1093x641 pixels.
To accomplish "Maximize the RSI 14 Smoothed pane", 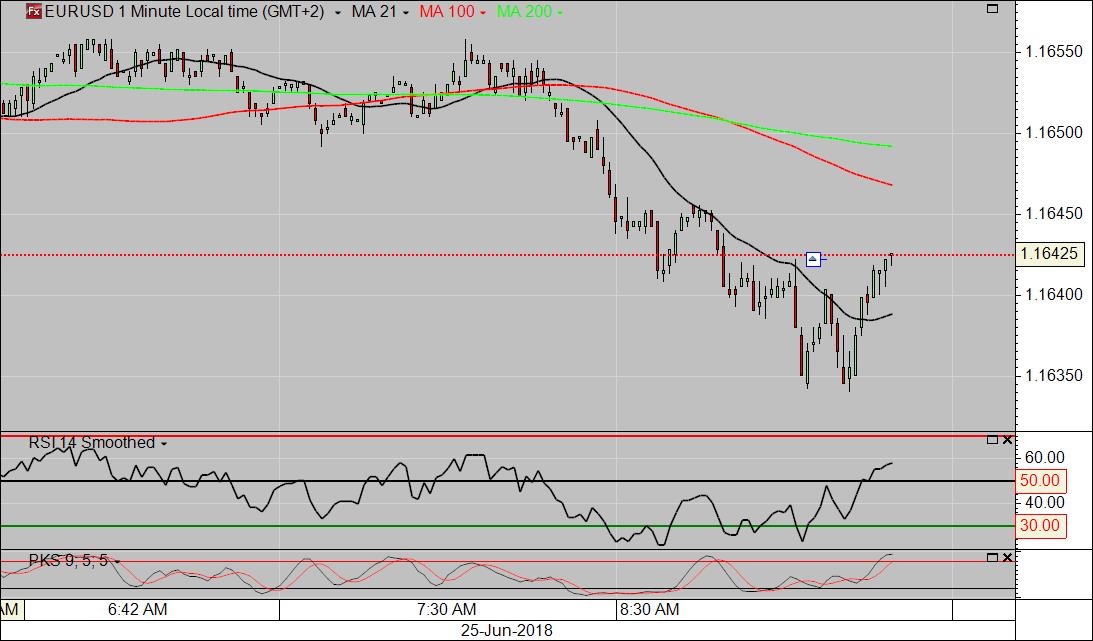I will click(x=992, y=440).
